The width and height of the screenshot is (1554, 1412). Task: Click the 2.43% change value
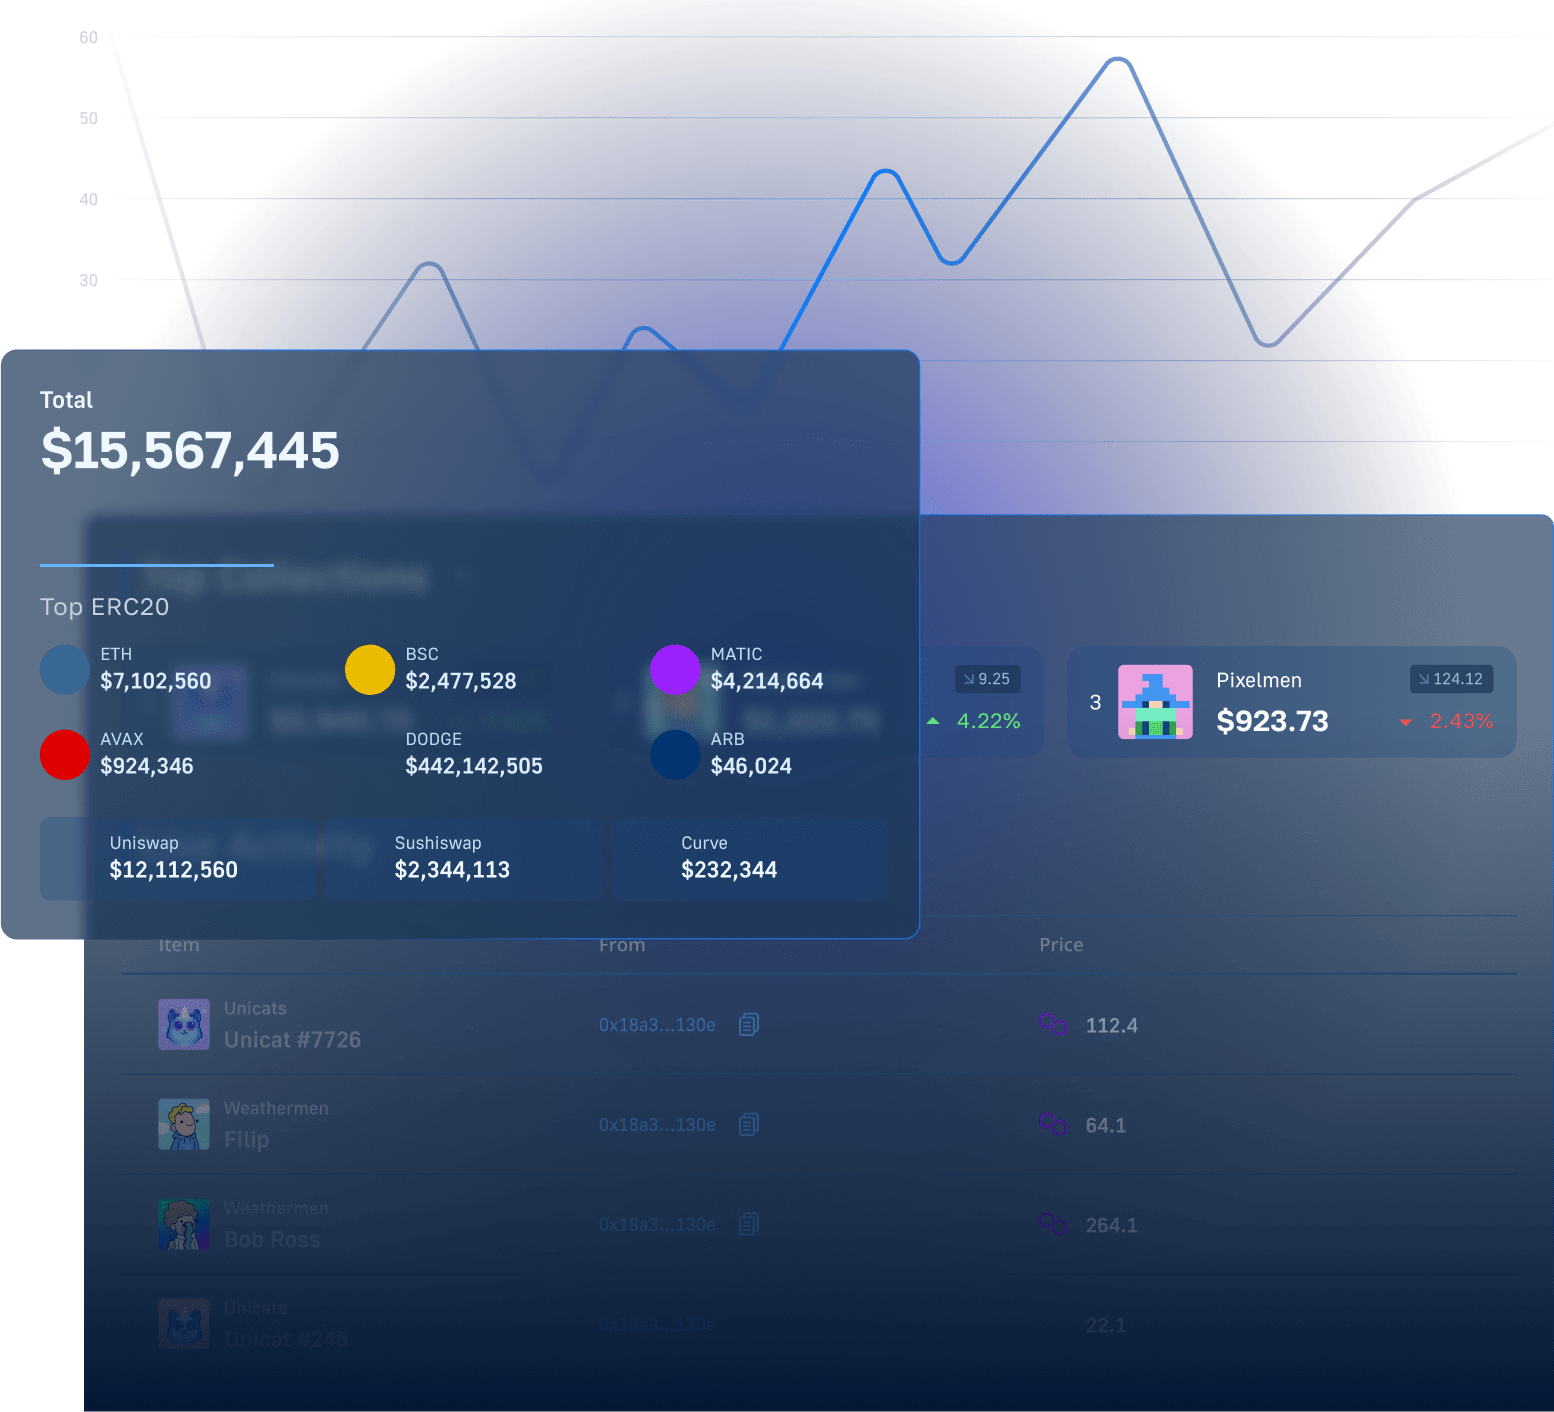[x=1461, y=721]
